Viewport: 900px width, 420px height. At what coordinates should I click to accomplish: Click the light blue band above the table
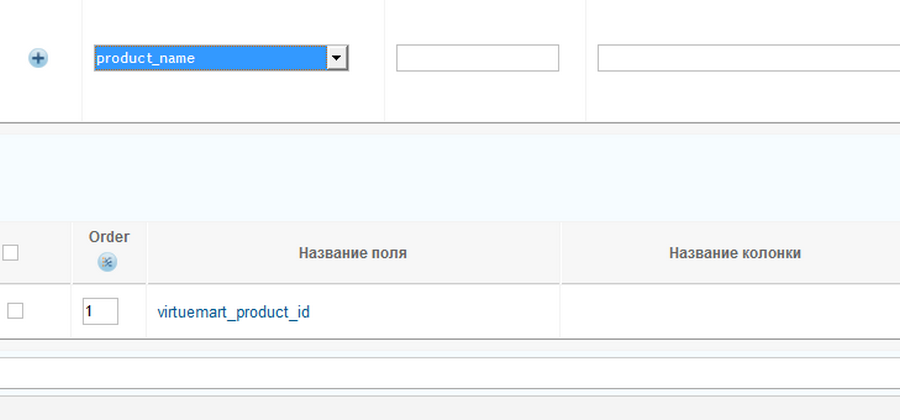[x=450, y=178]
